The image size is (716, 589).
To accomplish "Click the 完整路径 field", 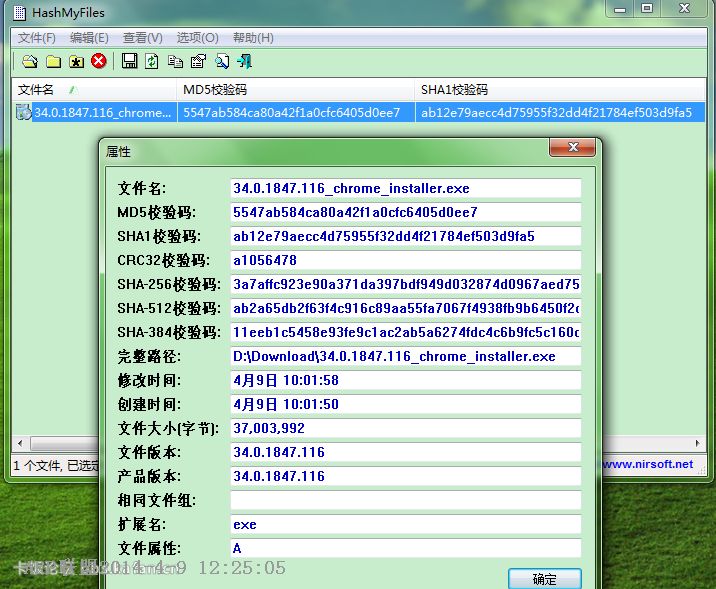I will pyautogui.click(x=405, y=357).
